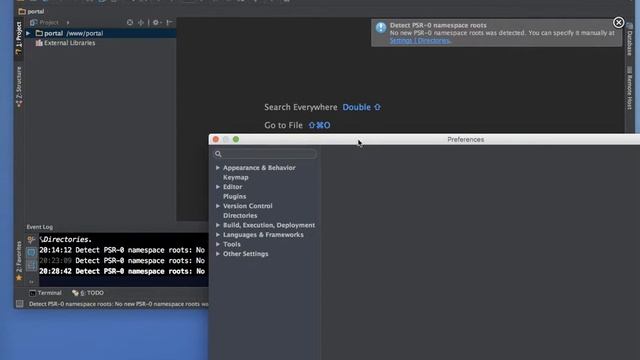Click the search magnifier icon in Preferences

[218, 154]
